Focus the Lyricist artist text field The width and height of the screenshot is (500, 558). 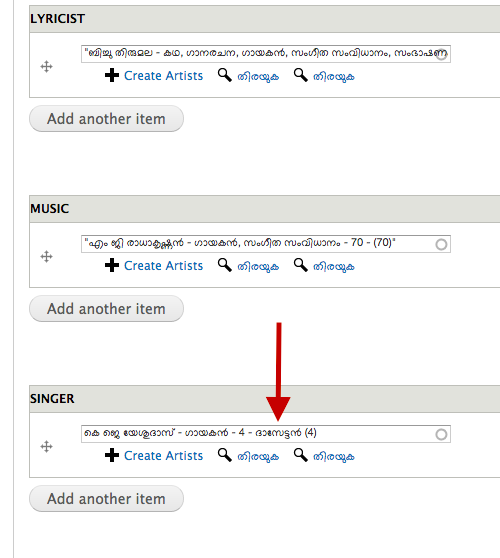click(266, 54)
